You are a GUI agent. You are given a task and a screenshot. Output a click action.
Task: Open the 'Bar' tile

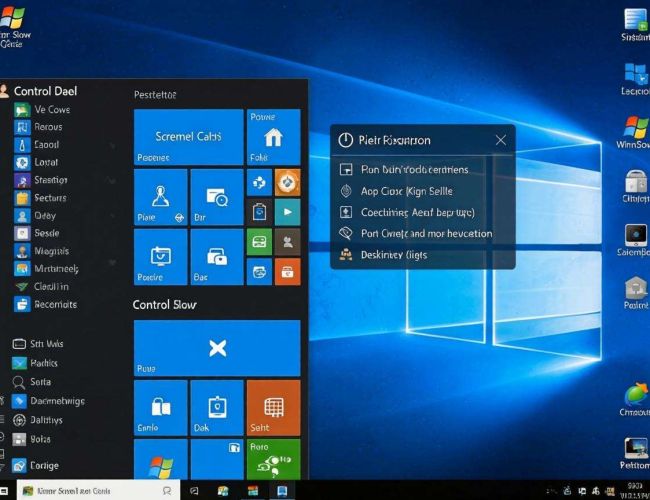[x=217, y=197]
